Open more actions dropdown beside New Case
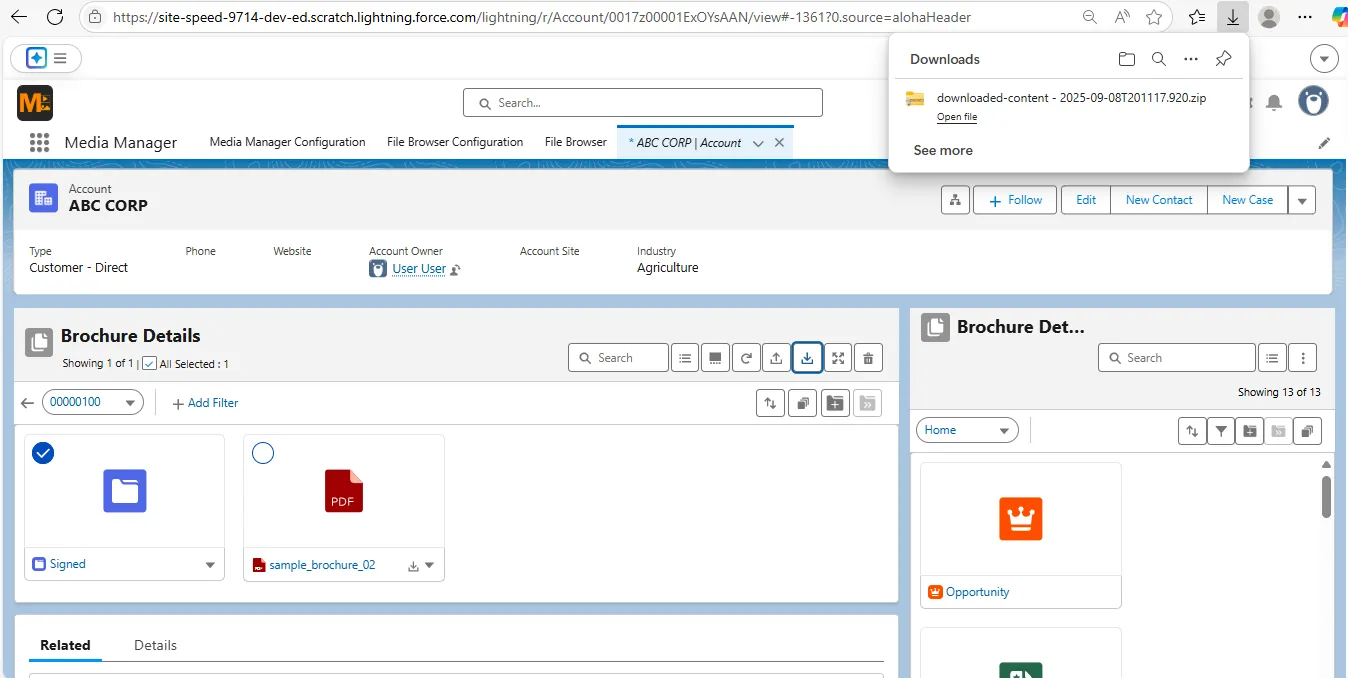 1302,200
